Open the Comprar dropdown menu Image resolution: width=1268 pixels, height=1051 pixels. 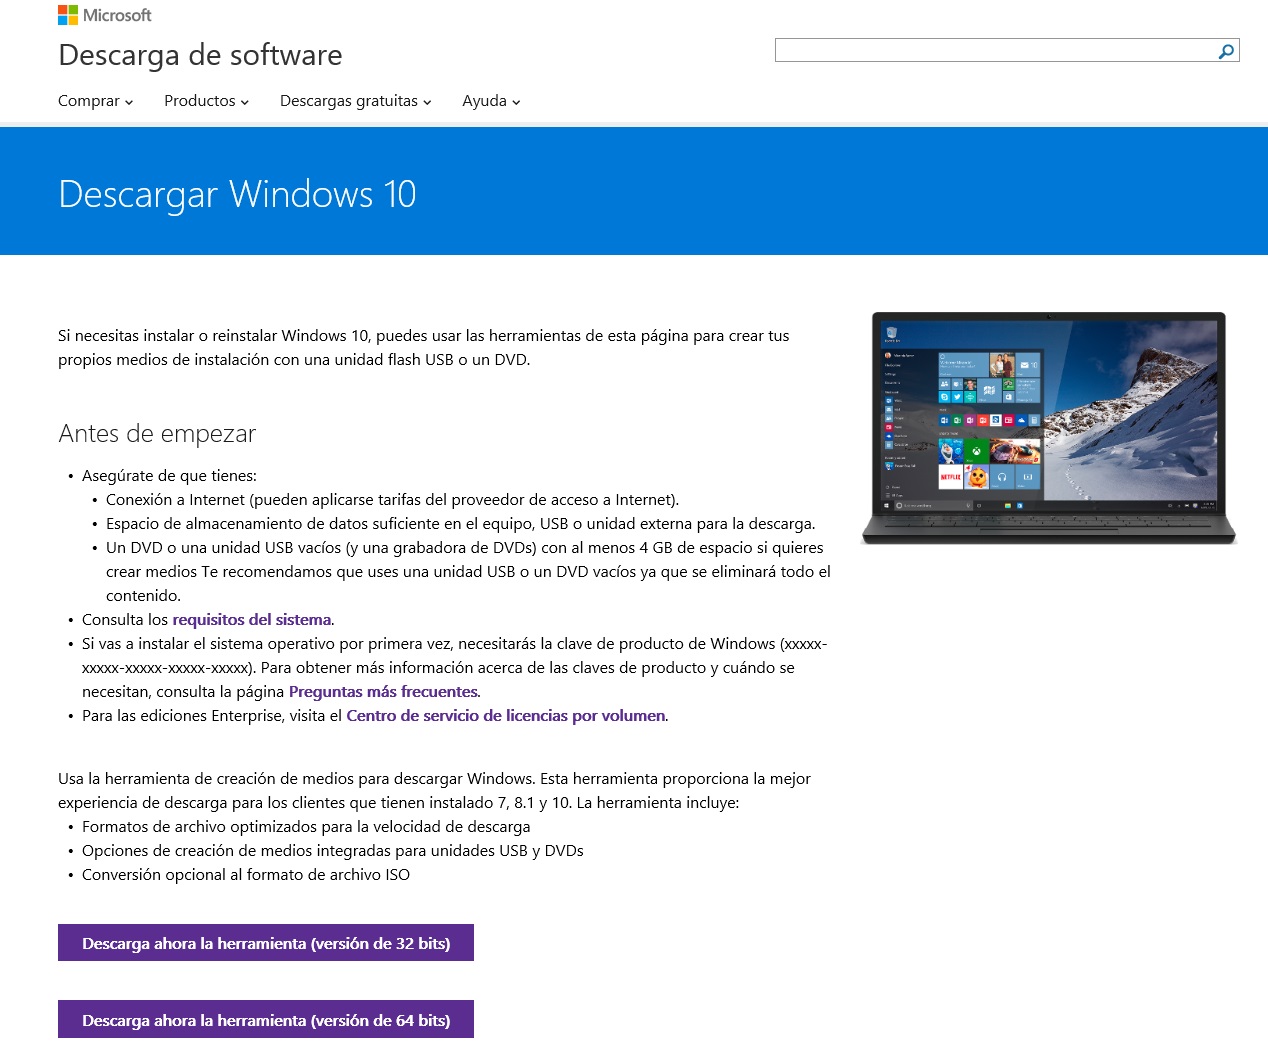click(x=95, y=101)
